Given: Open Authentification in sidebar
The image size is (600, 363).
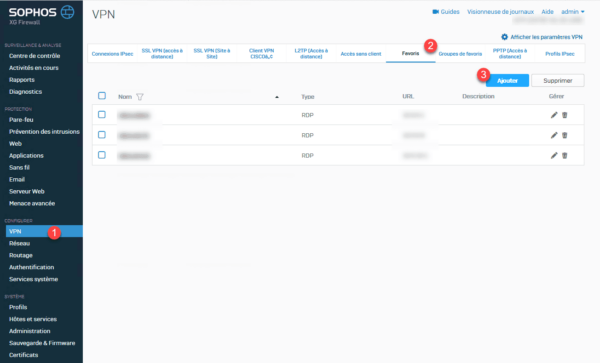Looking at the screenshot, I should [31, 267].
